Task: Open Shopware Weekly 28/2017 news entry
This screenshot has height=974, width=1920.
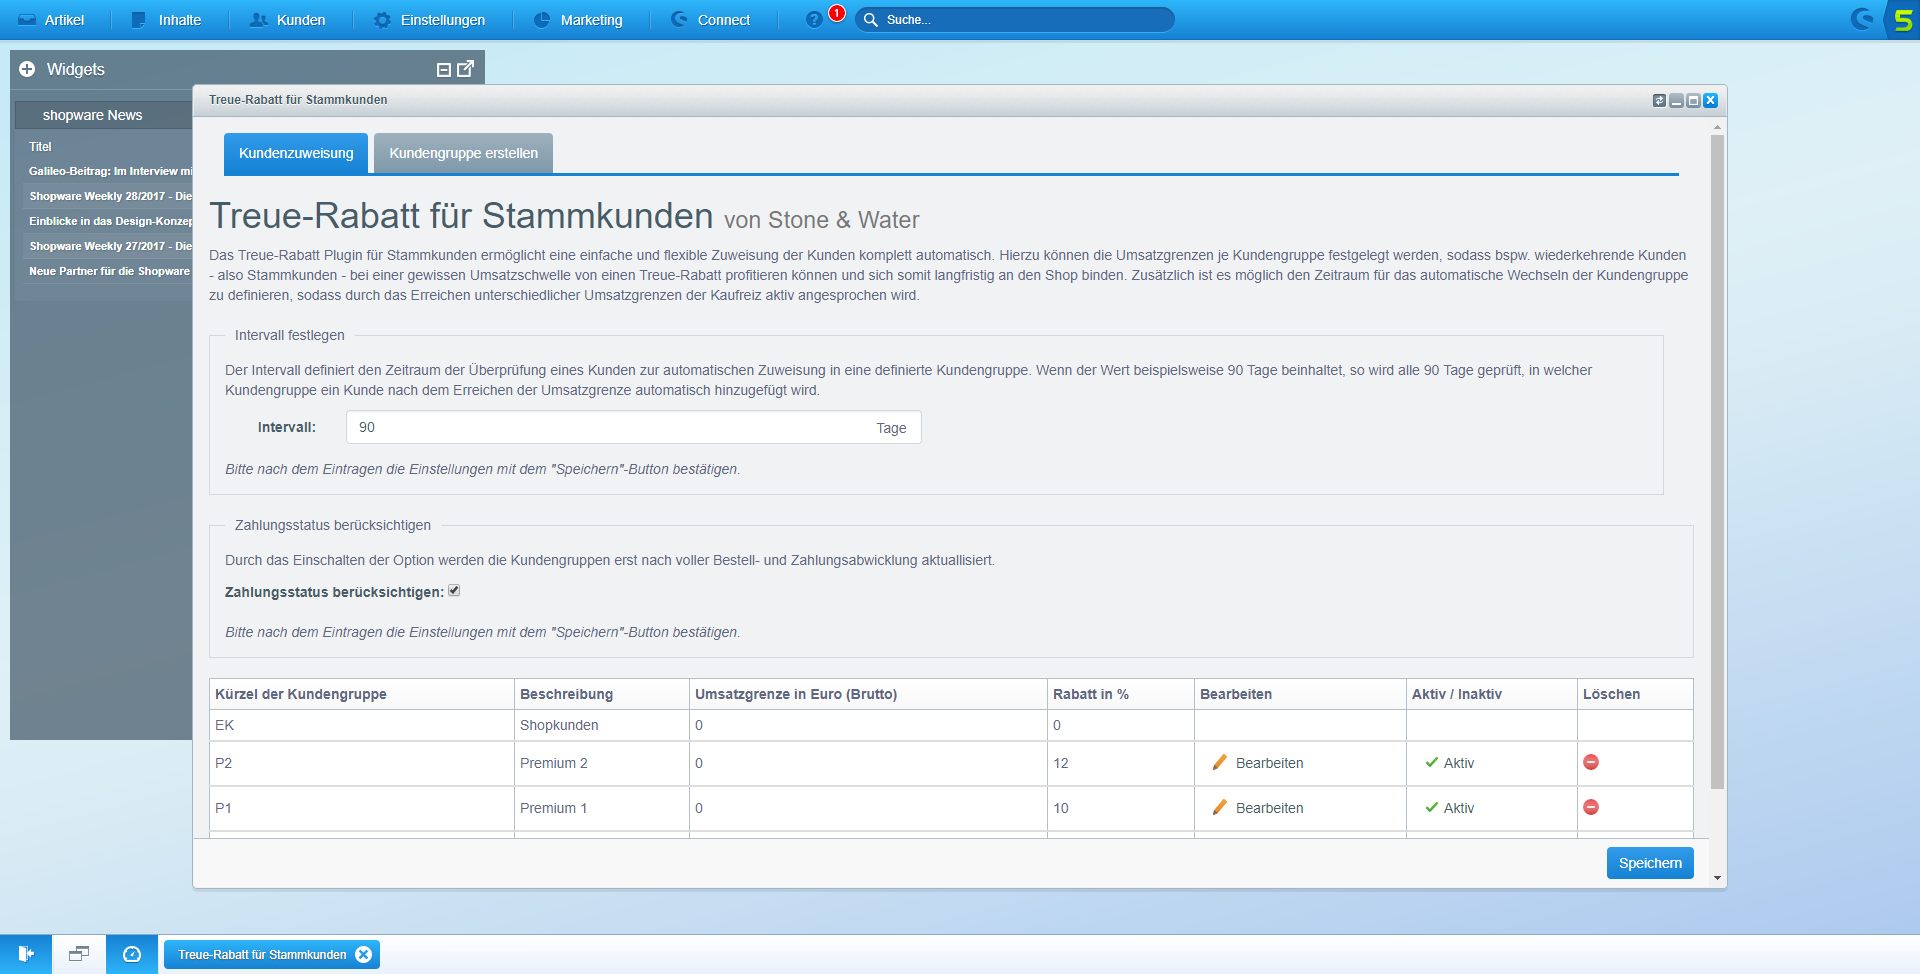Action: tap(110, 196)
